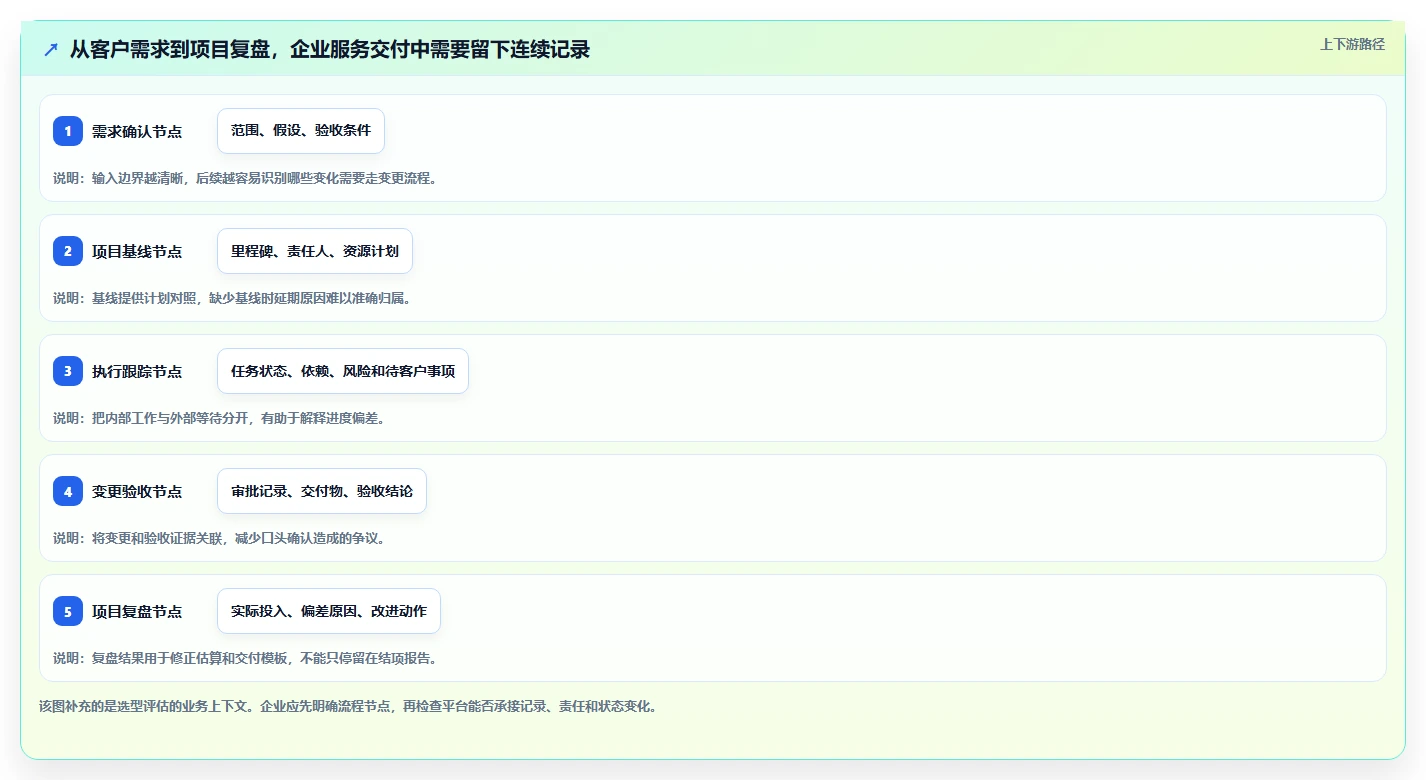The width and height of the screenshot is (1426, 780).
Task: Select the 实际投入、偏差原因、改进动作 chip
Action: (329, 611)
